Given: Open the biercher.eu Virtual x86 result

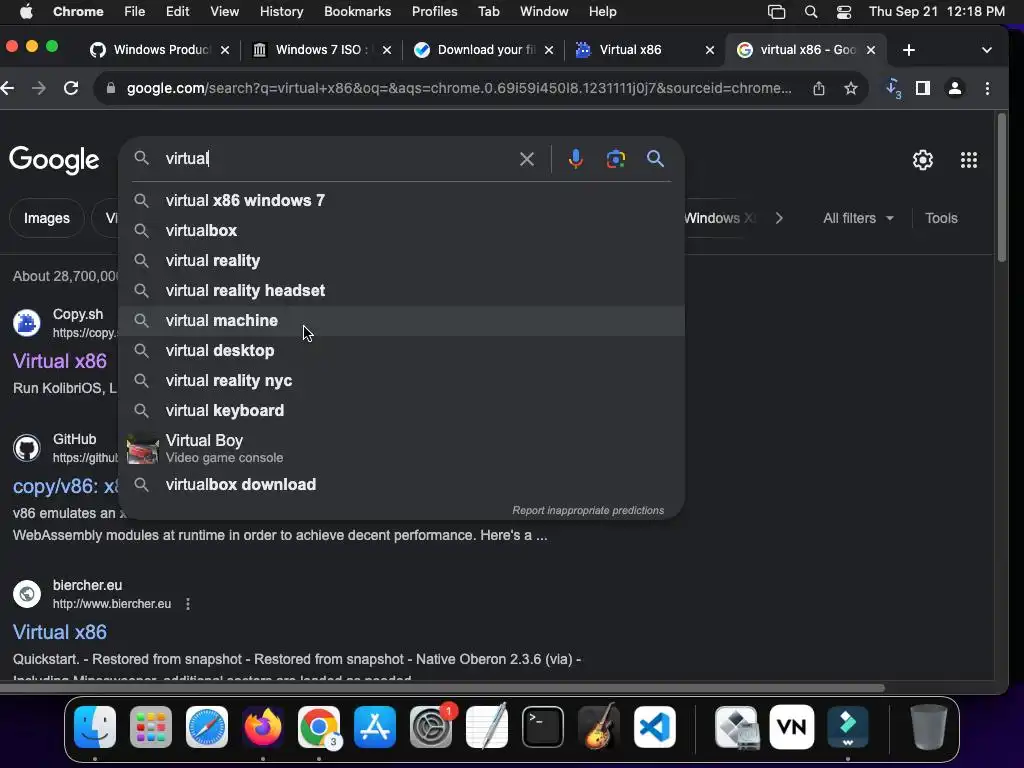Looking at the screenshot, I should tap(59, 632).
